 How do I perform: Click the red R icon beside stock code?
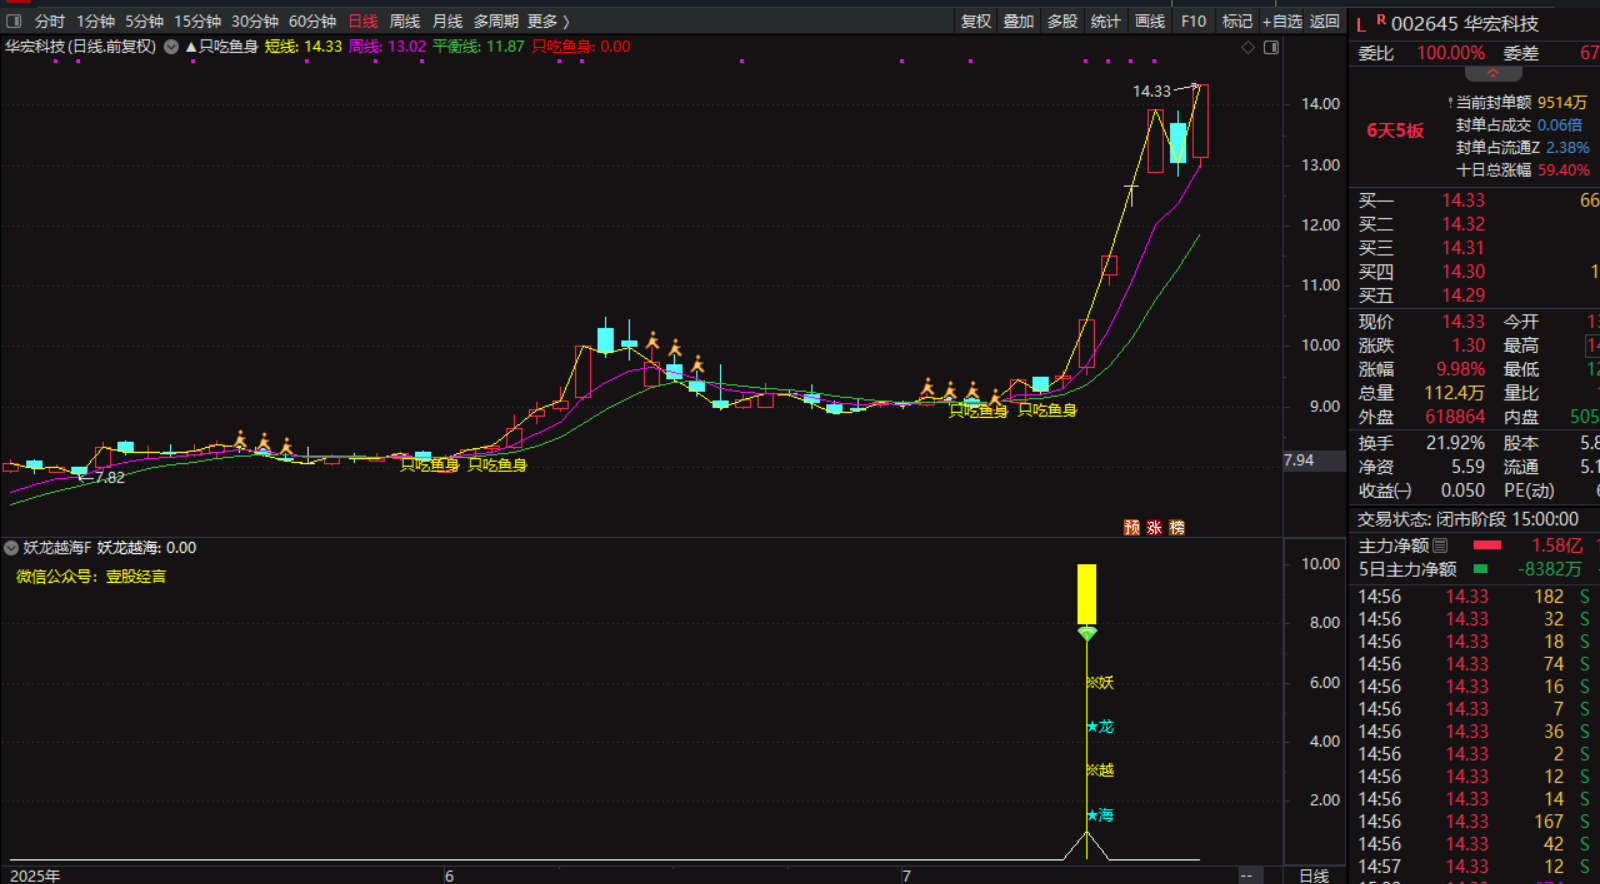click(1381, 20)
